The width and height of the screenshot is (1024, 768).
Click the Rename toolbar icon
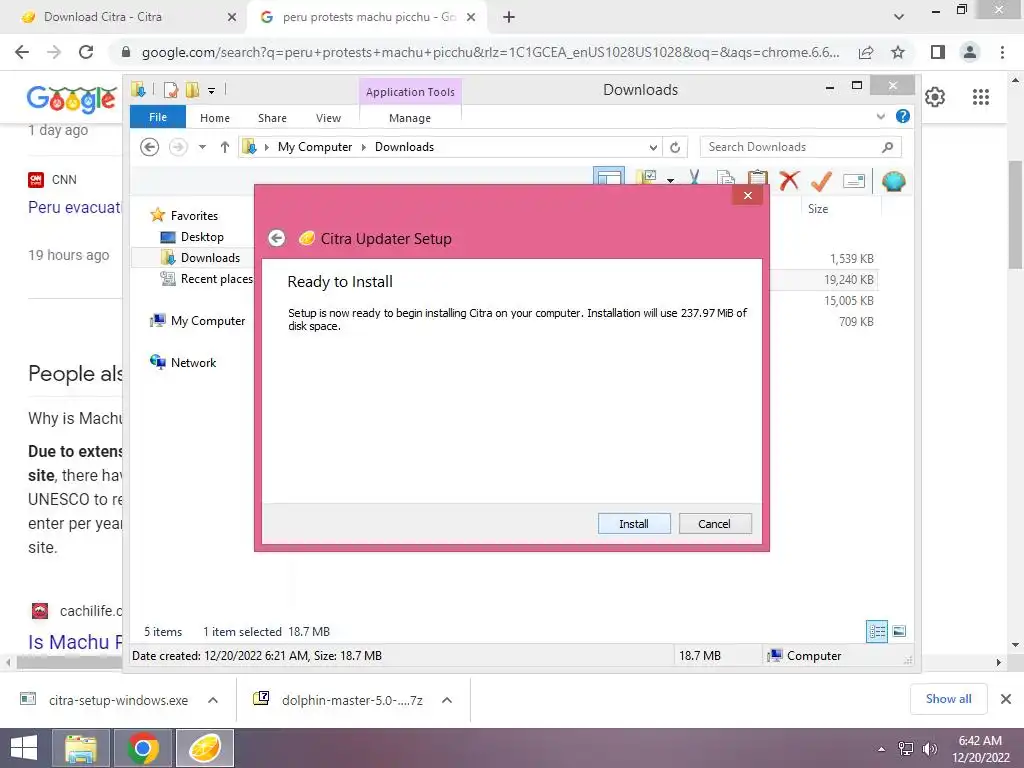[854, 181]
